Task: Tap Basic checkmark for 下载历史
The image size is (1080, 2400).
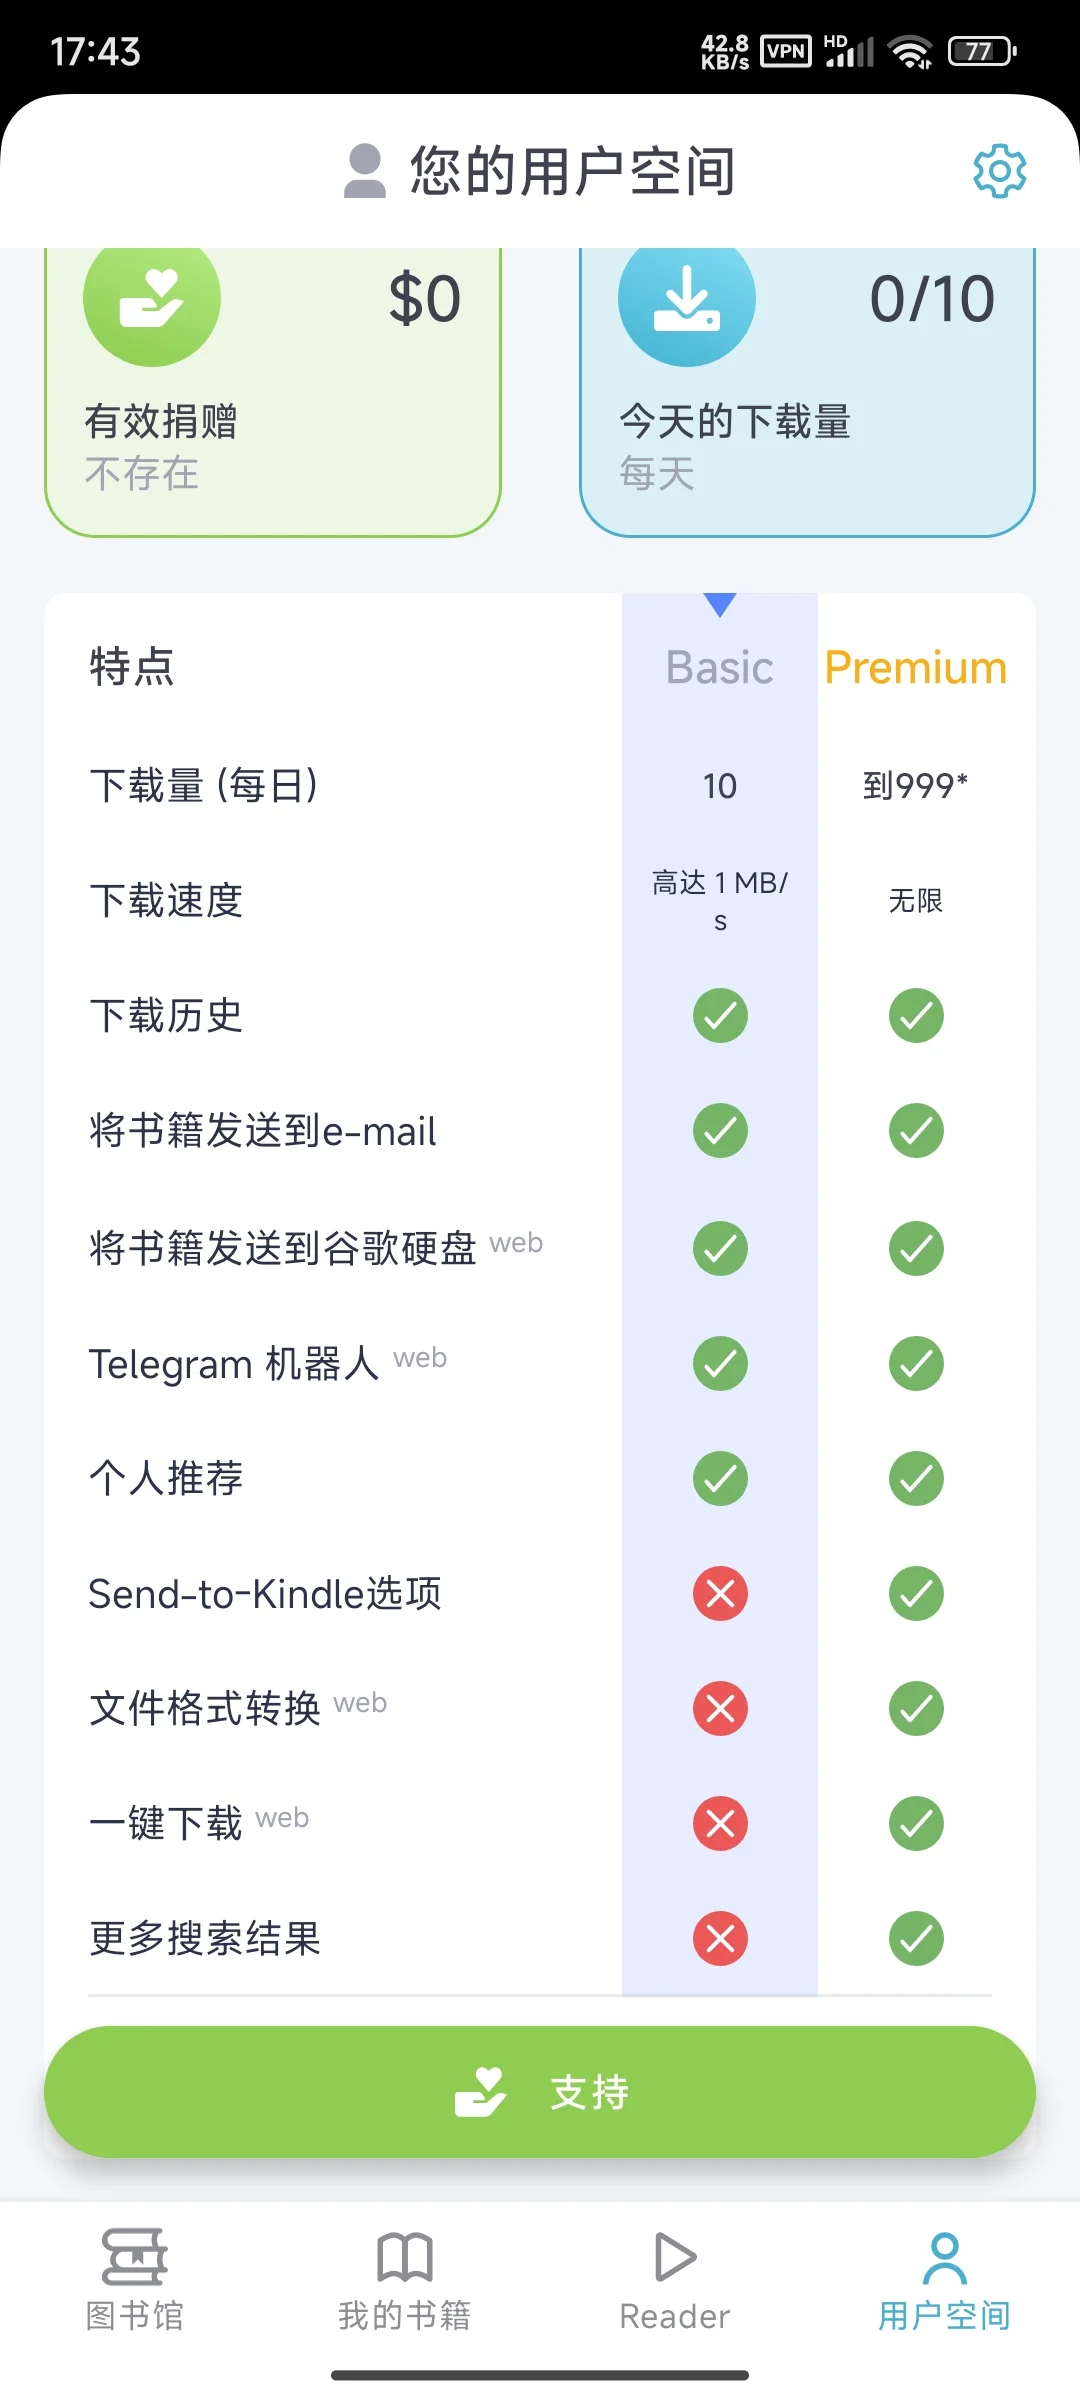Action: coord(720,1015)
